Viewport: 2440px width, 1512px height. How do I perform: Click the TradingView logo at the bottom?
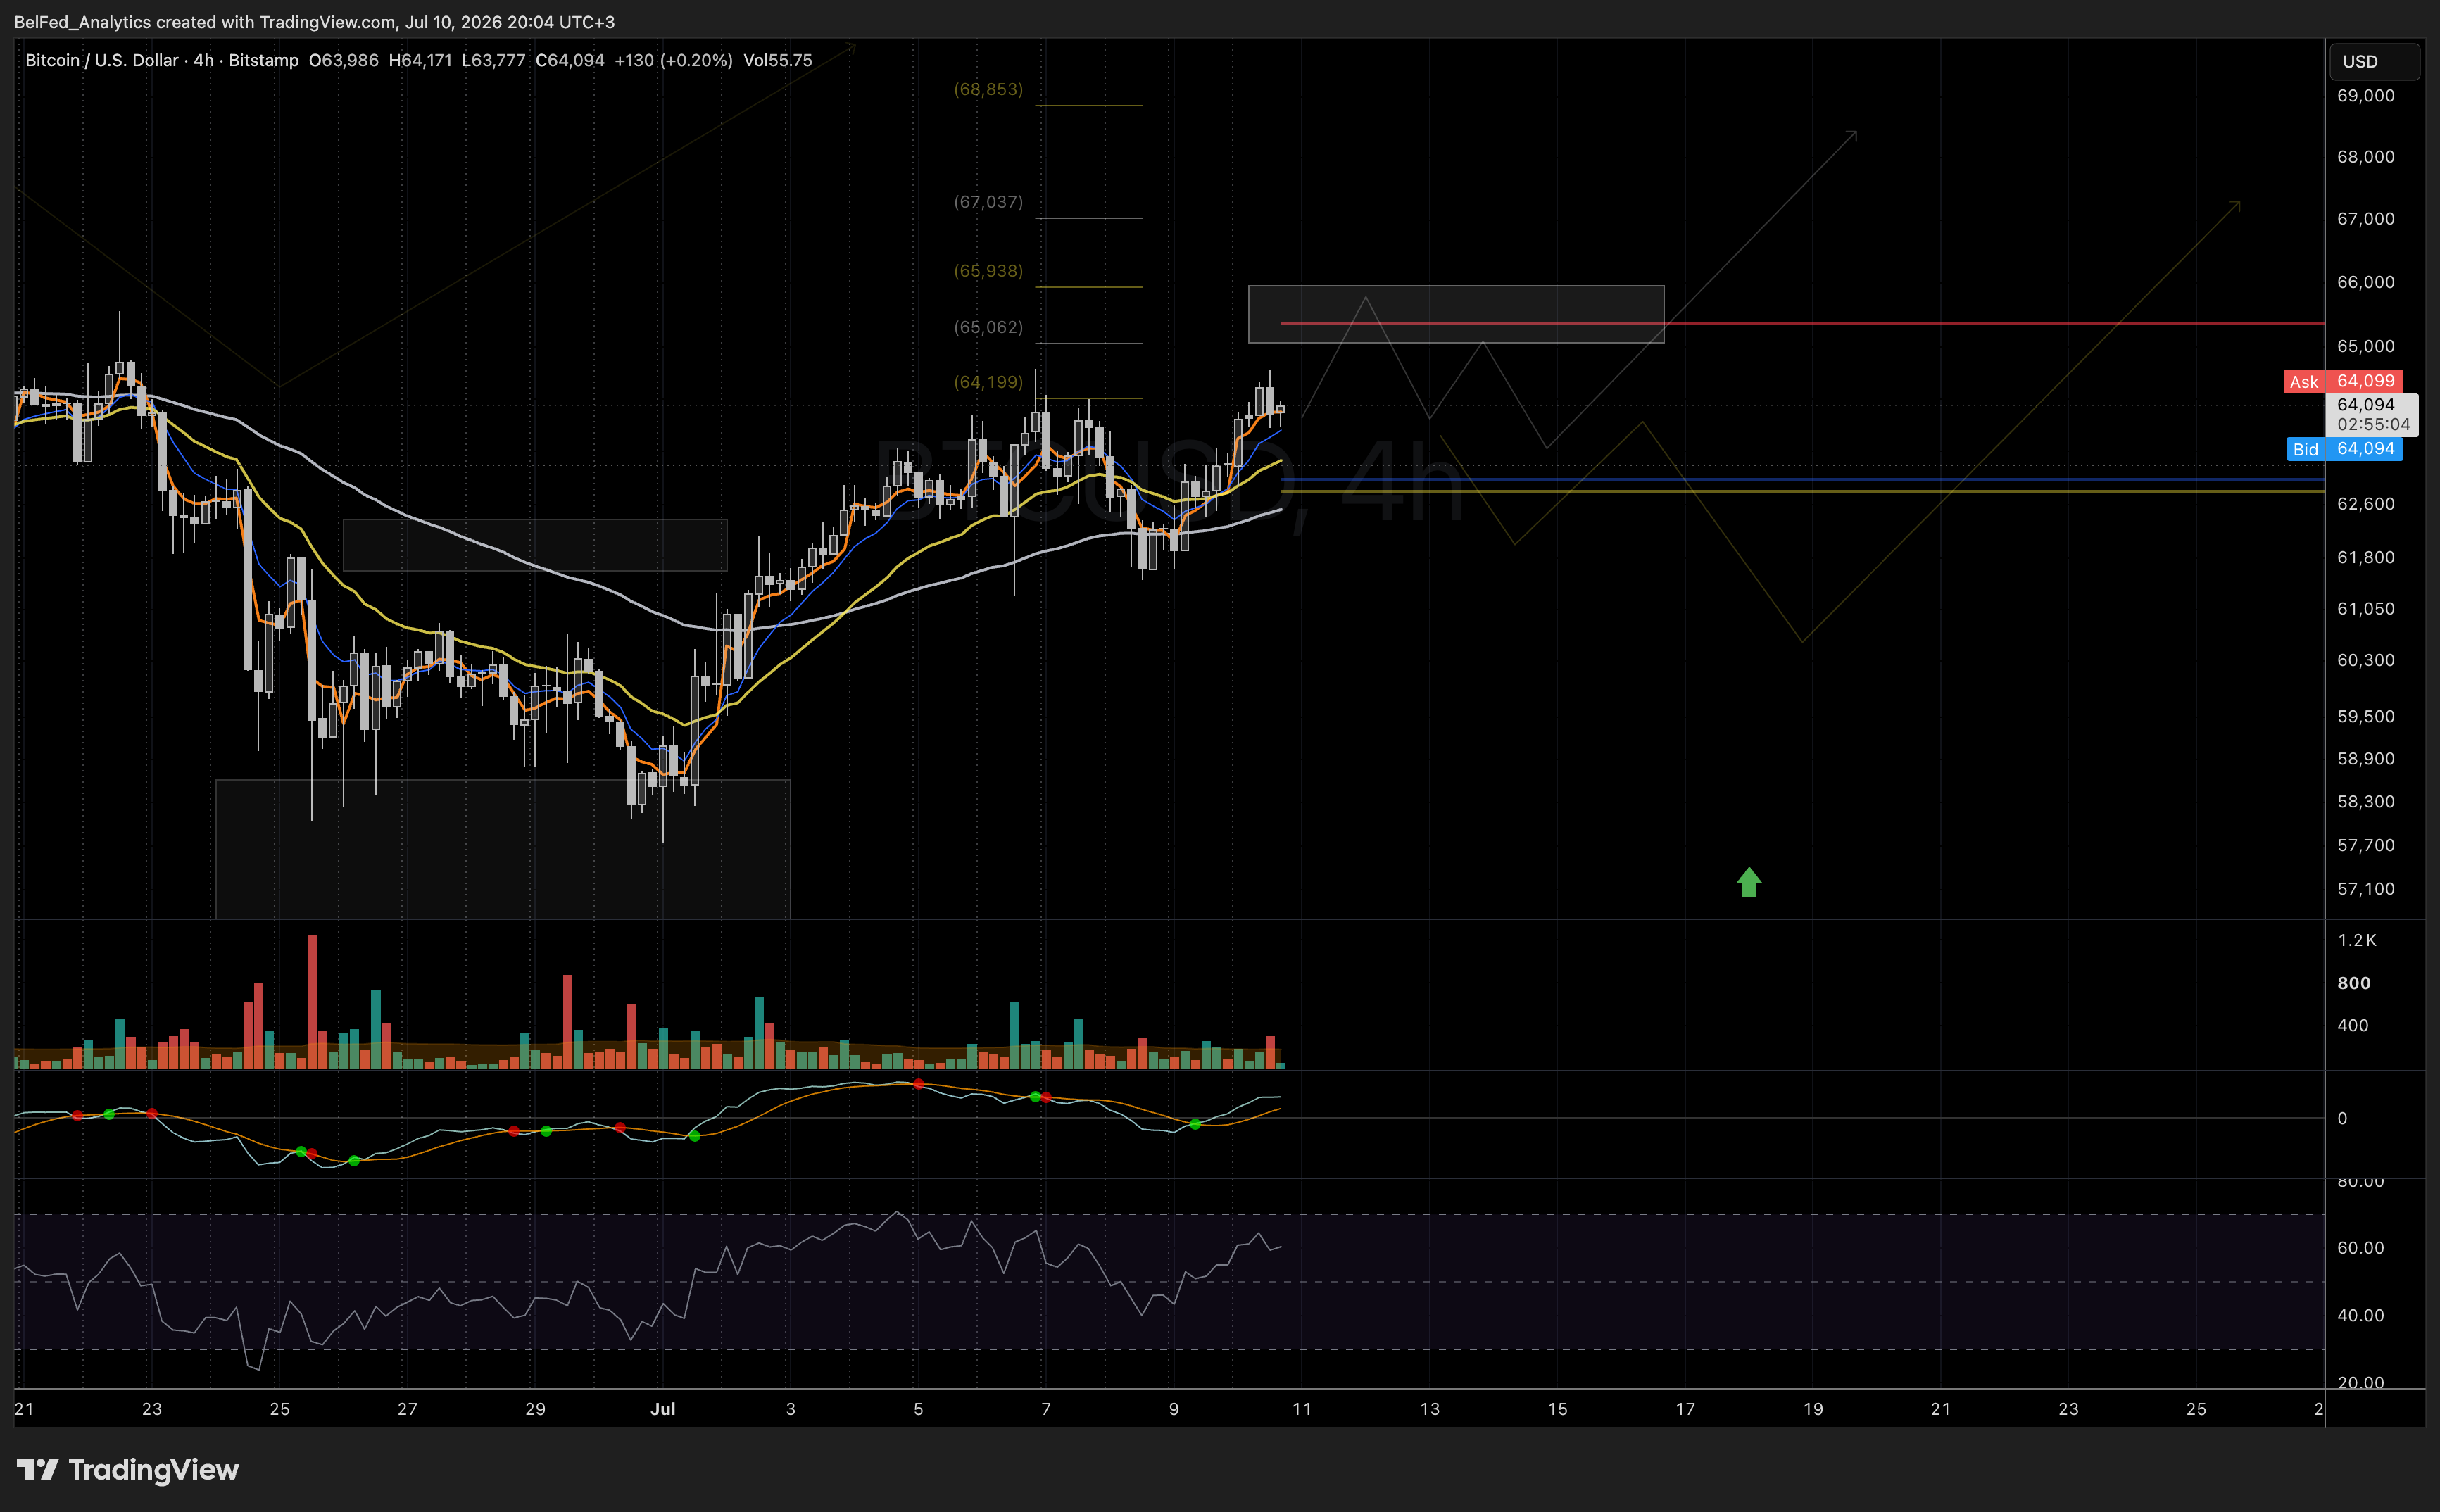coord(128,1469)
